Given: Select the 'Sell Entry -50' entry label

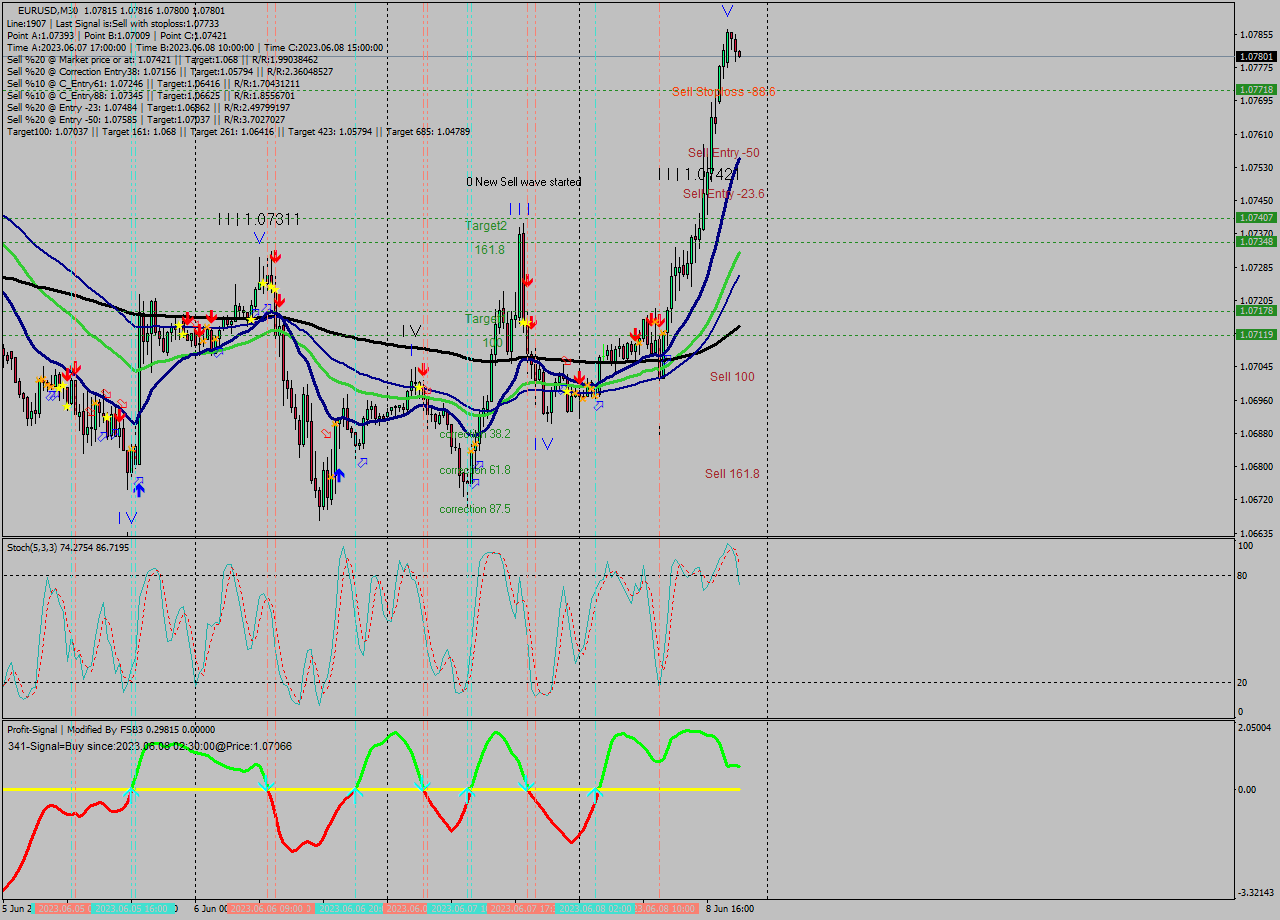Looking at the screenshot, I should tap(723, 152).
